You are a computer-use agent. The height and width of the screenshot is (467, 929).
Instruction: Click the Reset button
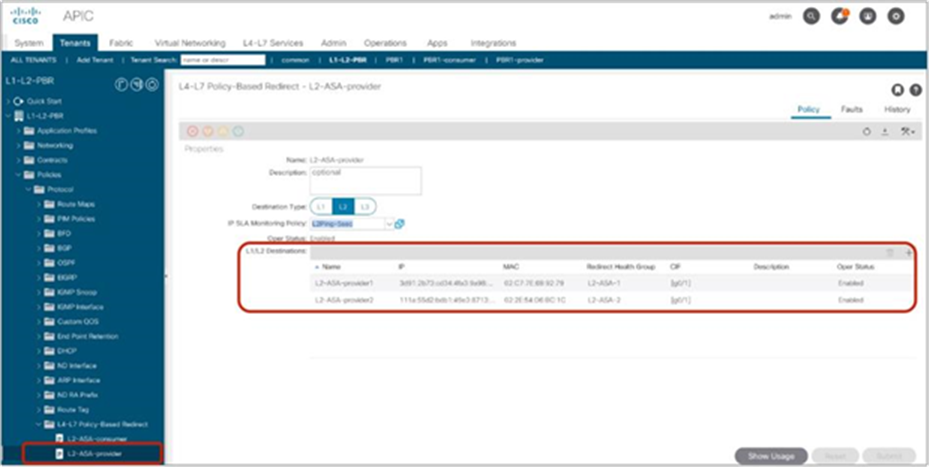pos(835,456)
